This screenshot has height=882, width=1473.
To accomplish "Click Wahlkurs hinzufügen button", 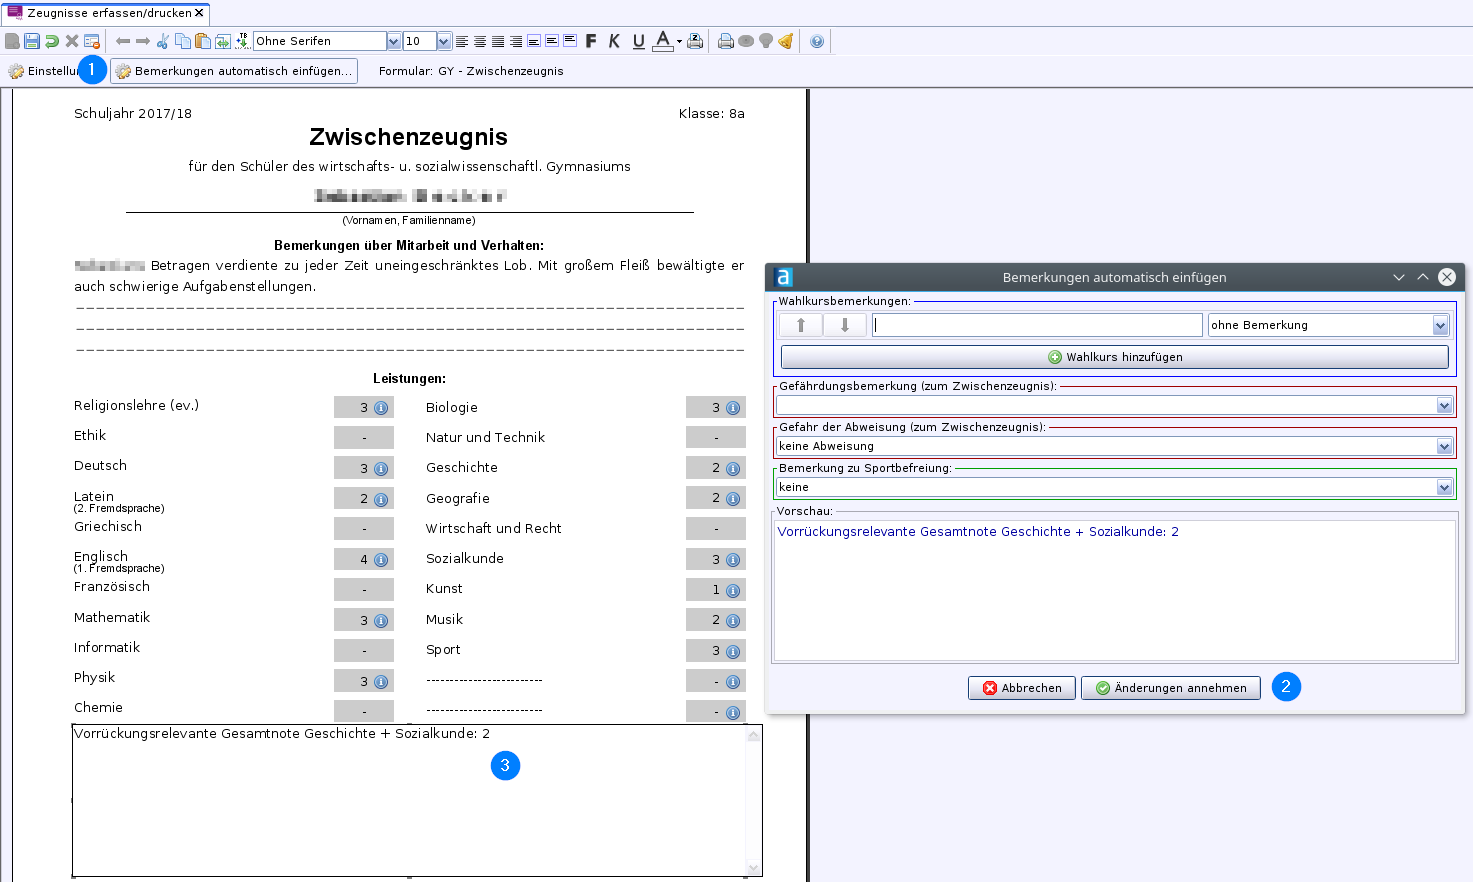I will pos(1114,357).
